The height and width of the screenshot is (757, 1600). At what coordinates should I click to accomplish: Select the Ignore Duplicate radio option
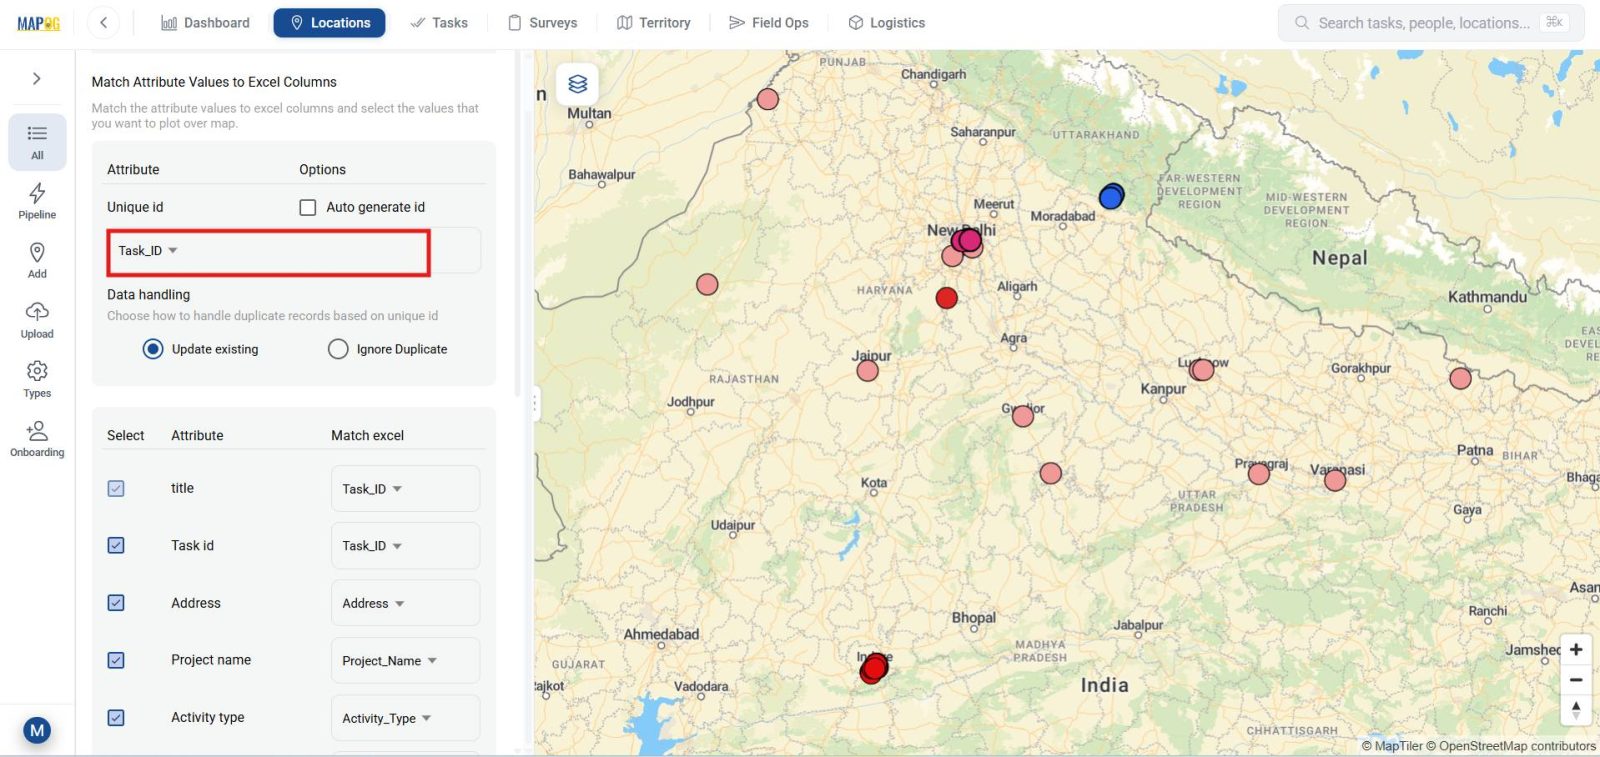(x=338, y=349)
